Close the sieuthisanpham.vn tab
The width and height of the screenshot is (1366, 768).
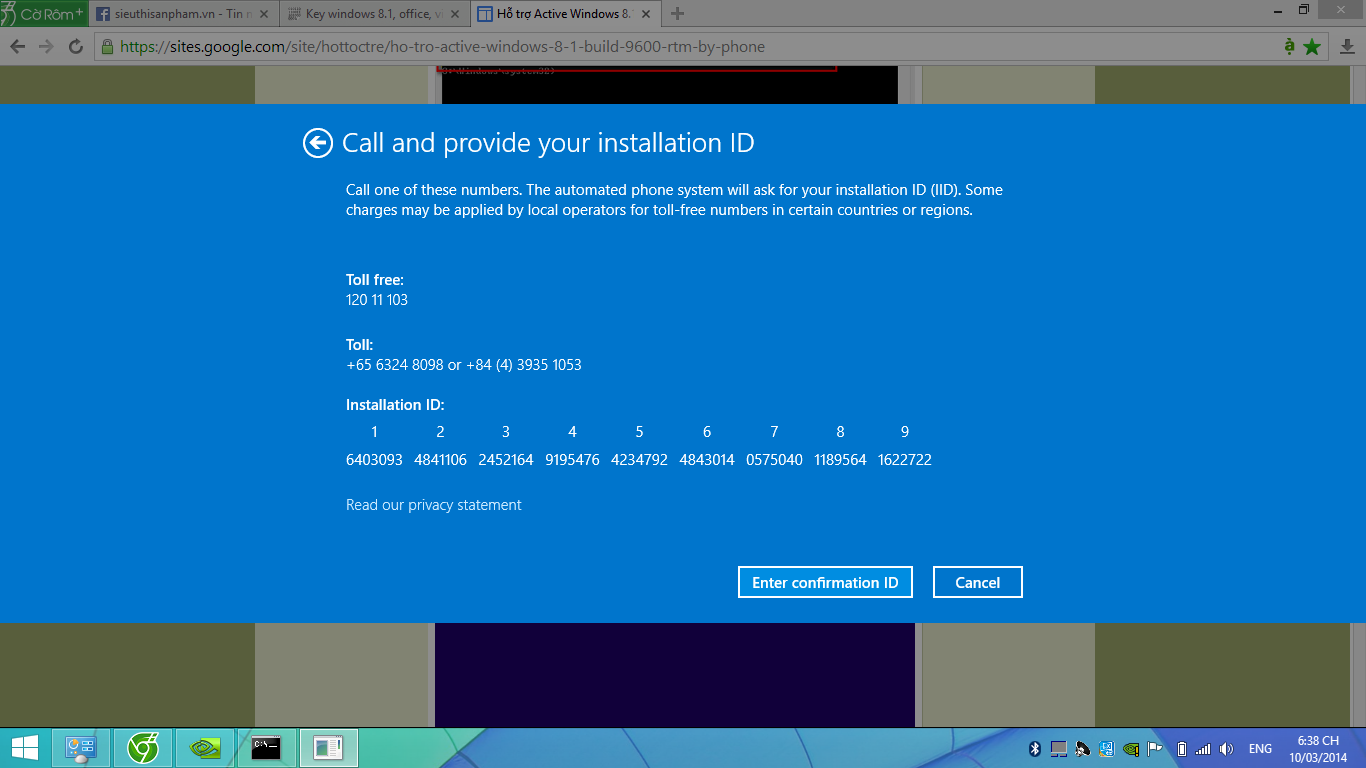262,14
